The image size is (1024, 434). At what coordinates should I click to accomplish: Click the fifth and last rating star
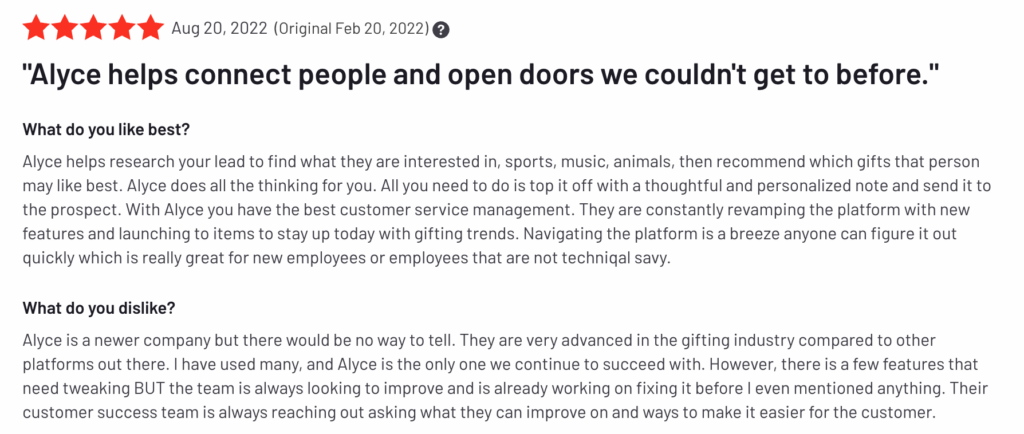click(x=149, y=28)
